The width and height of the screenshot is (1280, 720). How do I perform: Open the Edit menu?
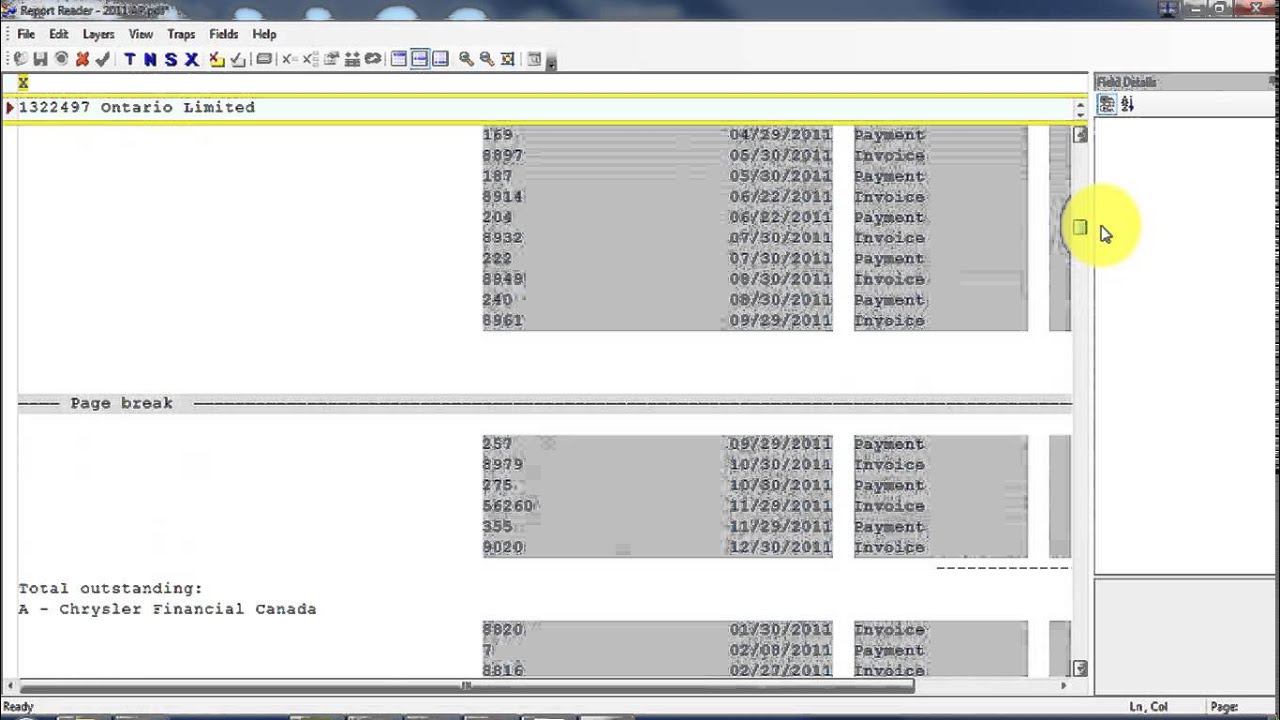coord(59,34)
